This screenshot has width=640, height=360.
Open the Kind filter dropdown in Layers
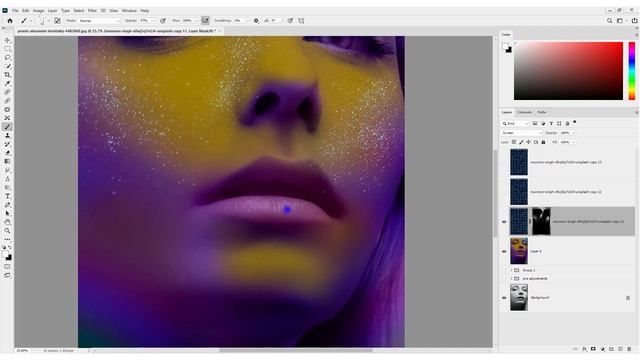(515, 123)
